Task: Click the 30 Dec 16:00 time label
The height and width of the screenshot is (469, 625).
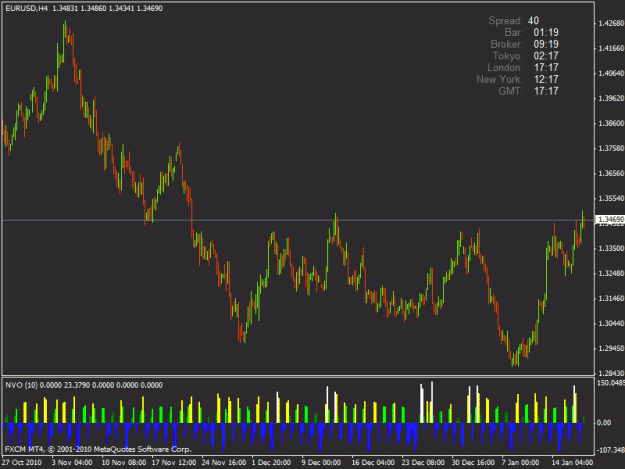Action: pyautogui.click(x=473, y=462)
